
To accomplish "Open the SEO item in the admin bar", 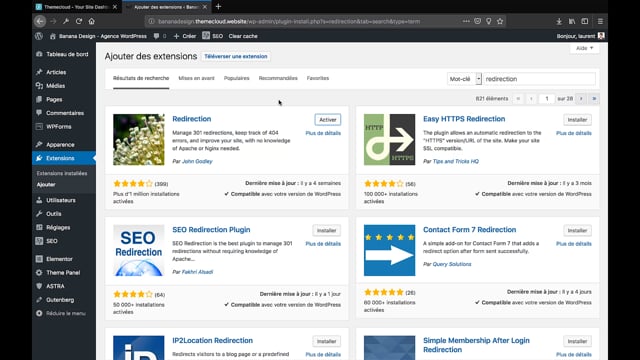I will [x=213, y=36].
